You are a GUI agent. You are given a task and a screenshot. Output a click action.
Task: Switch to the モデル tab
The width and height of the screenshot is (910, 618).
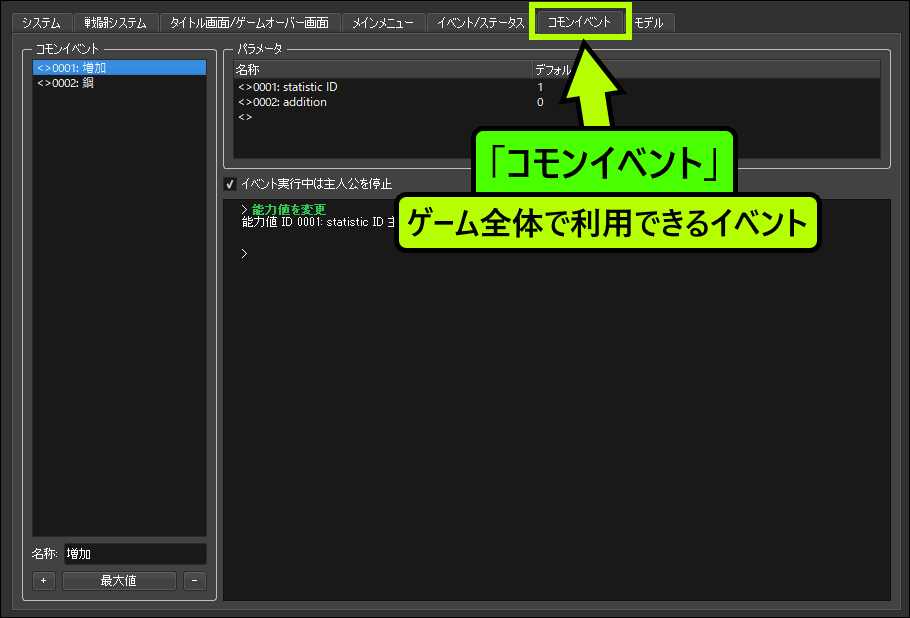pos(651,22)
